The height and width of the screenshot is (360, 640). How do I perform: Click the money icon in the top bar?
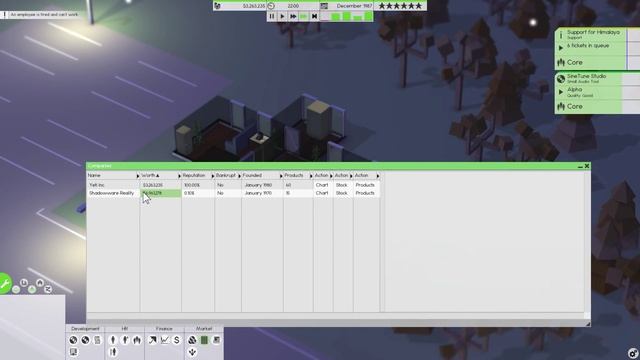[217, 6]
